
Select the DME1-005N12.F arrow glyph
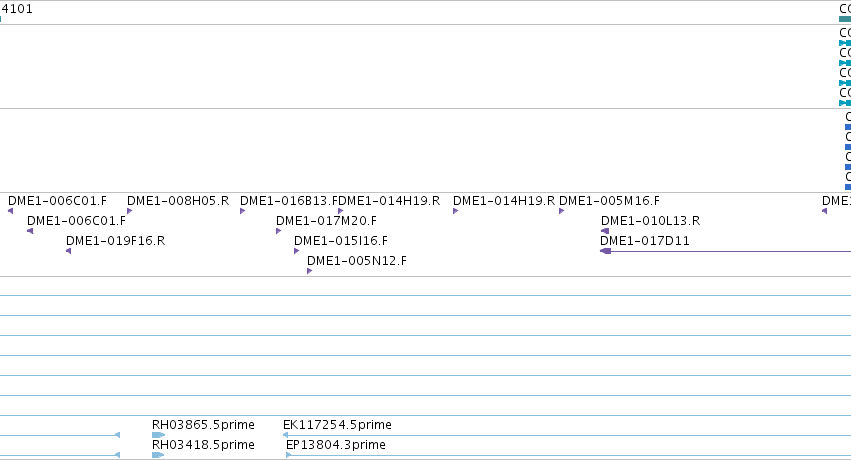click(309, 271)
